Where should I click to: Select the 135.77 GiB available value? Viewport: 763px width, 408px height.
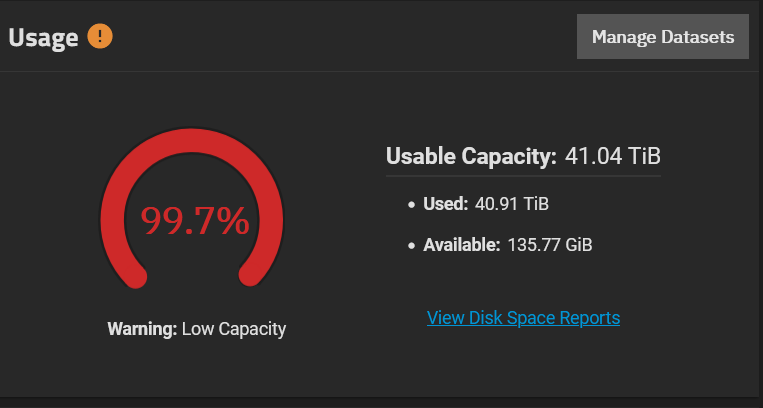coord(550,244)
